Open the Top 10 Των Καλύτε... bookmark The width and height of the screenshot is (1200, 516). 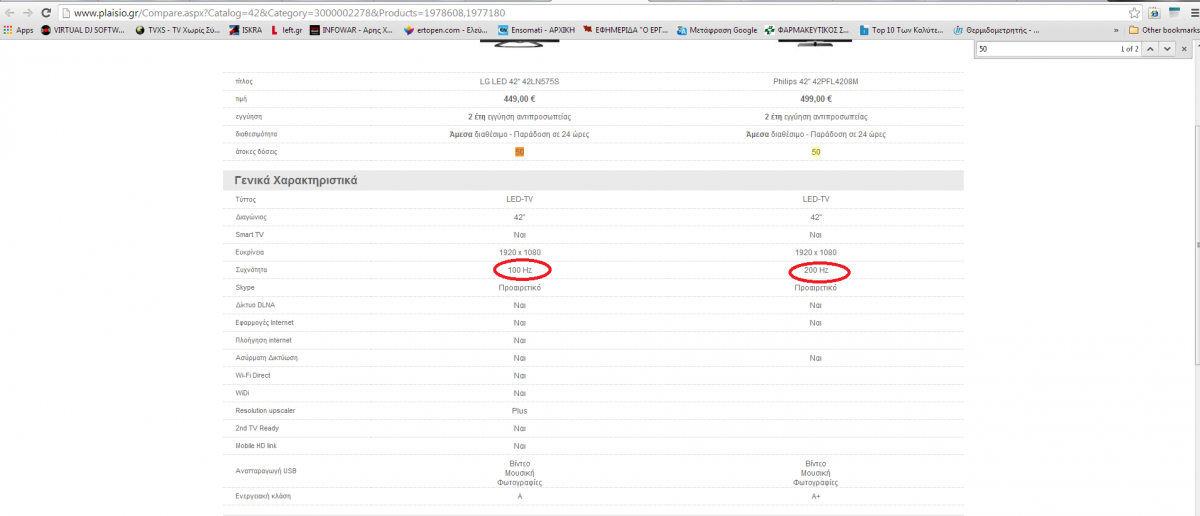(902, 30)
